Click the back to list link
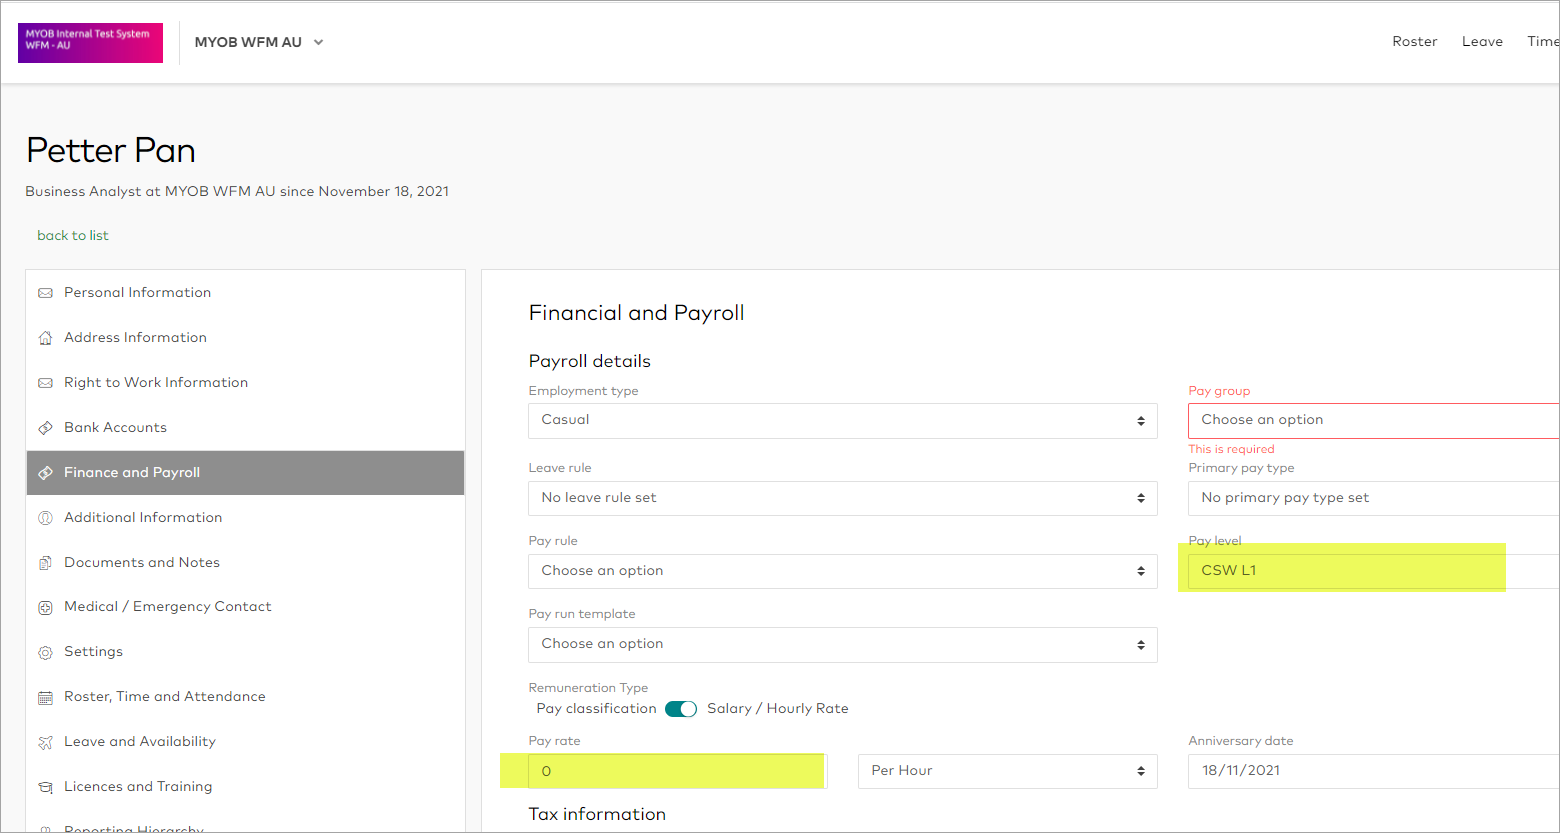Viewport: 1560px width, 833px height. [73, 236]
